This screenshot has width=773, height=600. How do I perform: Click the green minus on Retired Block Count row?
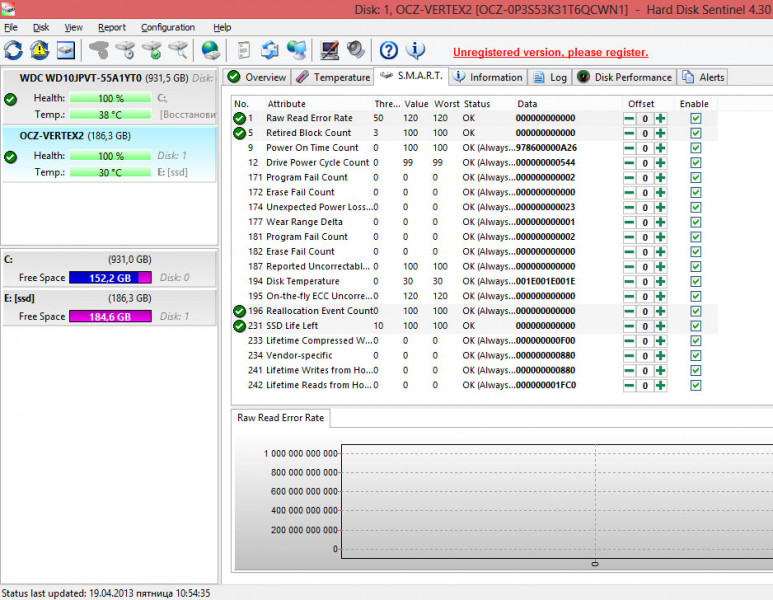click(629, 133)
